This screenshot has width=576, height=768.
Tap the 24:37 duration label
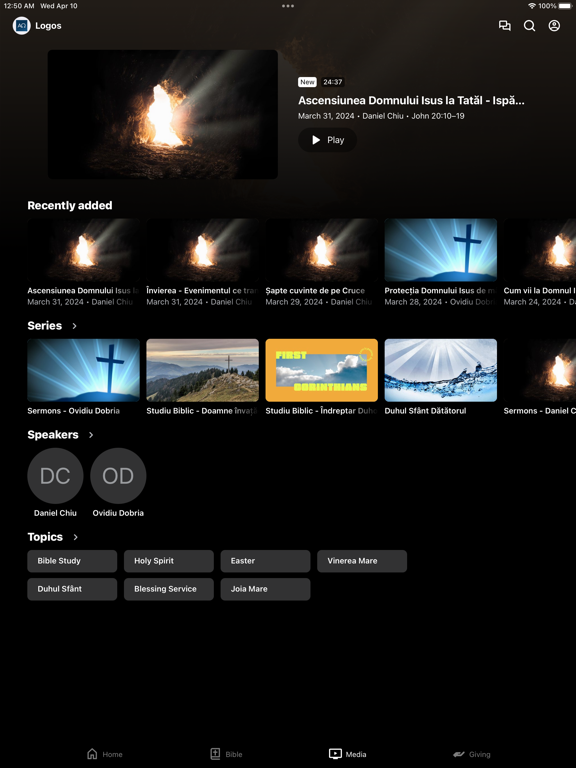[333, 82]
